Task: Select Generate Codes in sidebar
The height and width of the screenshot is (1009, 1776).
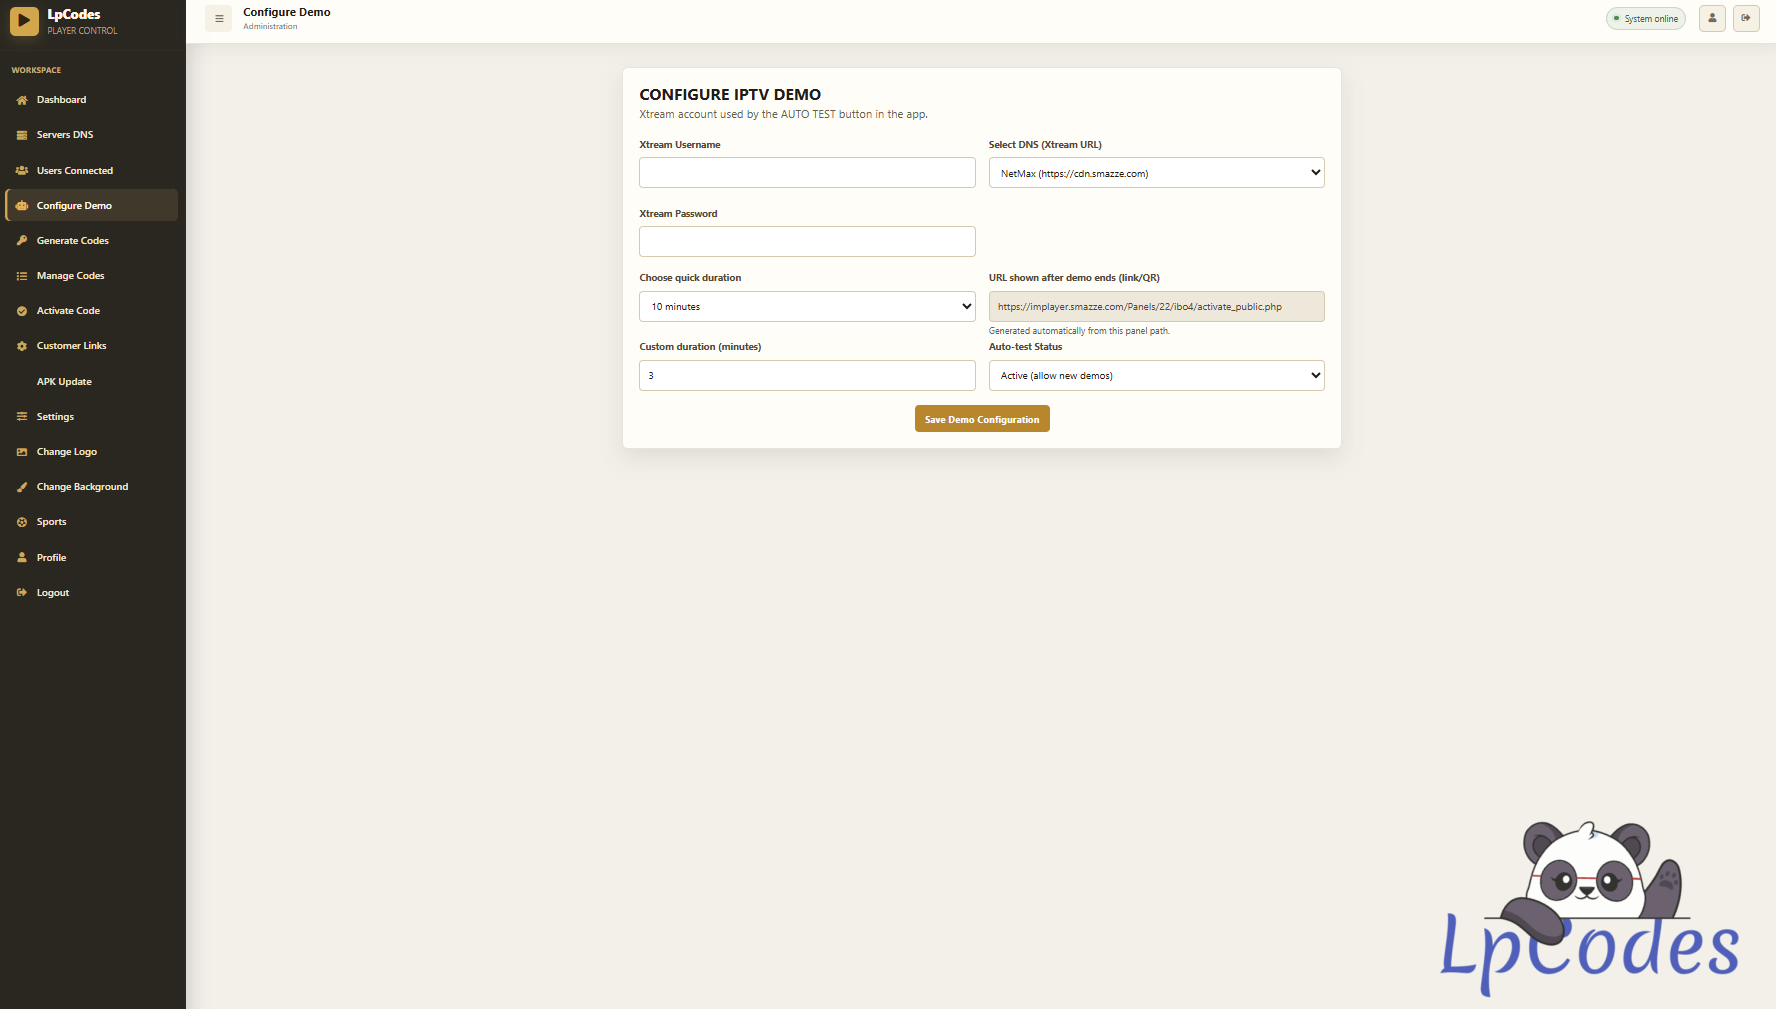Action: pos(92,241)
